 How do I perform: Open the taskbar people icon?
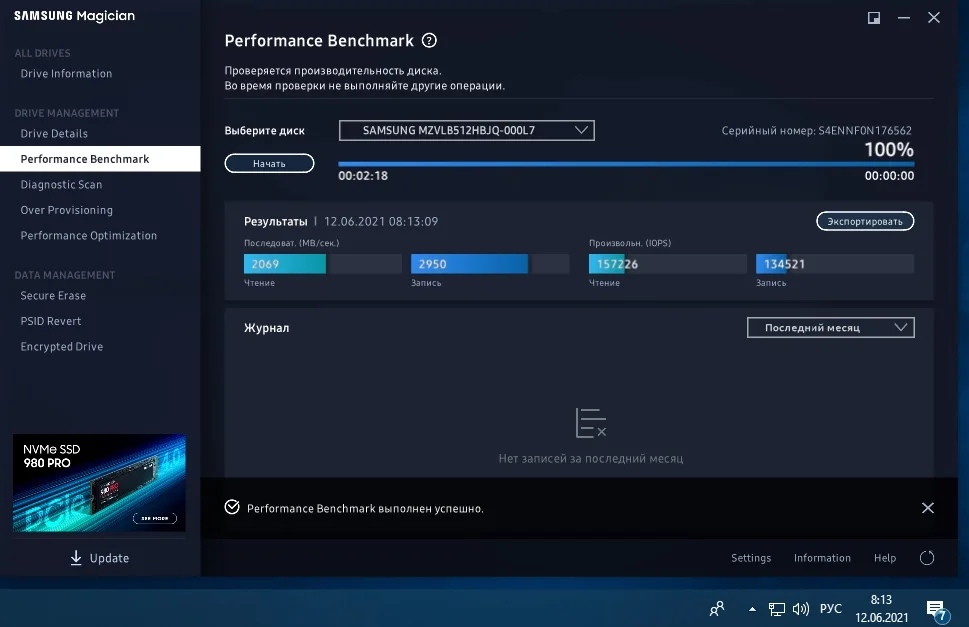[717, 609]
